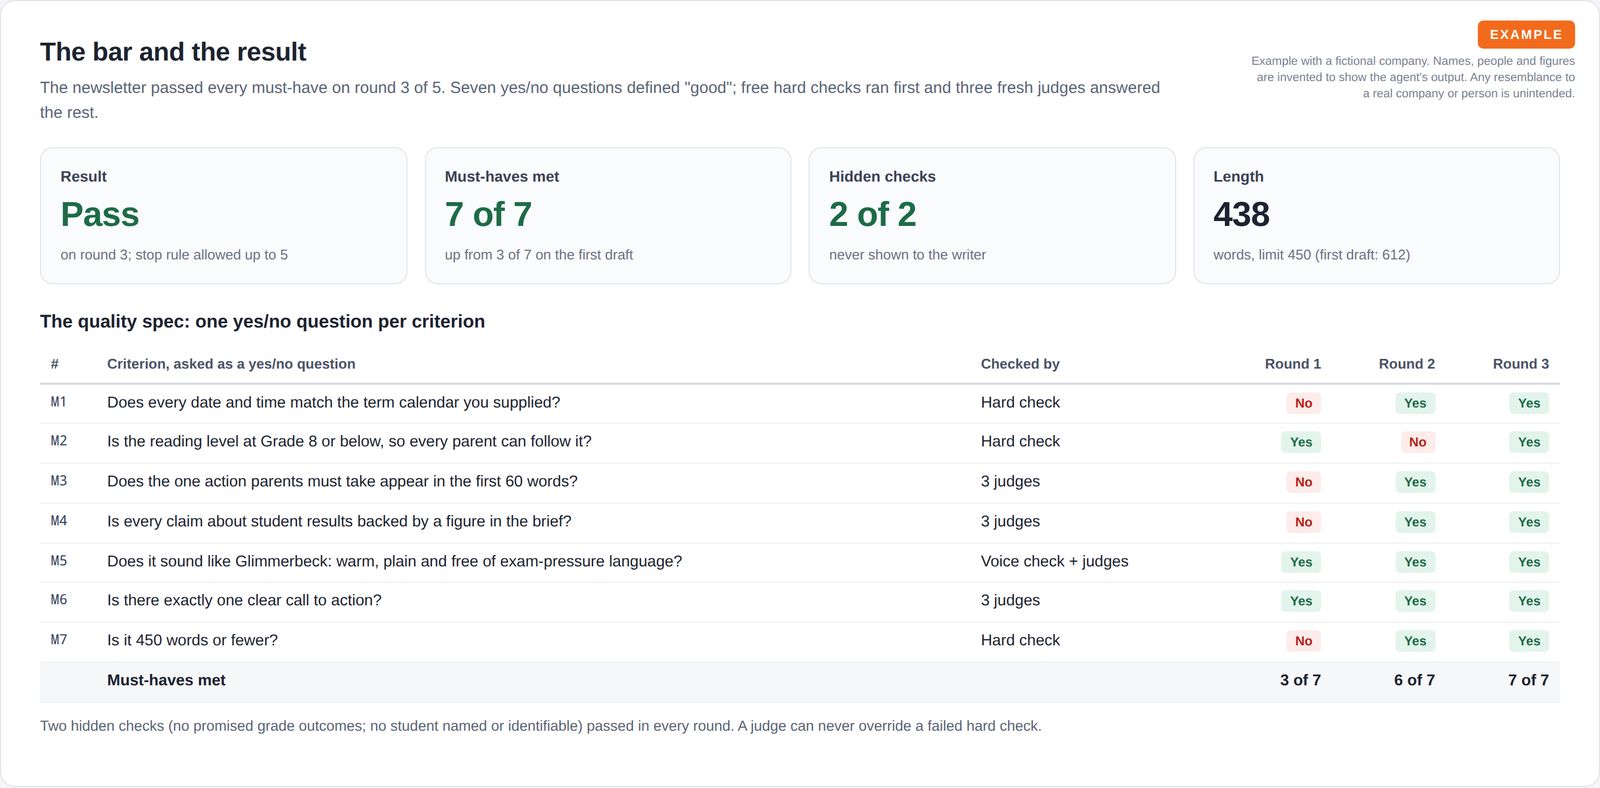Click the M2 Round 2 No badge

point(1417,442)
